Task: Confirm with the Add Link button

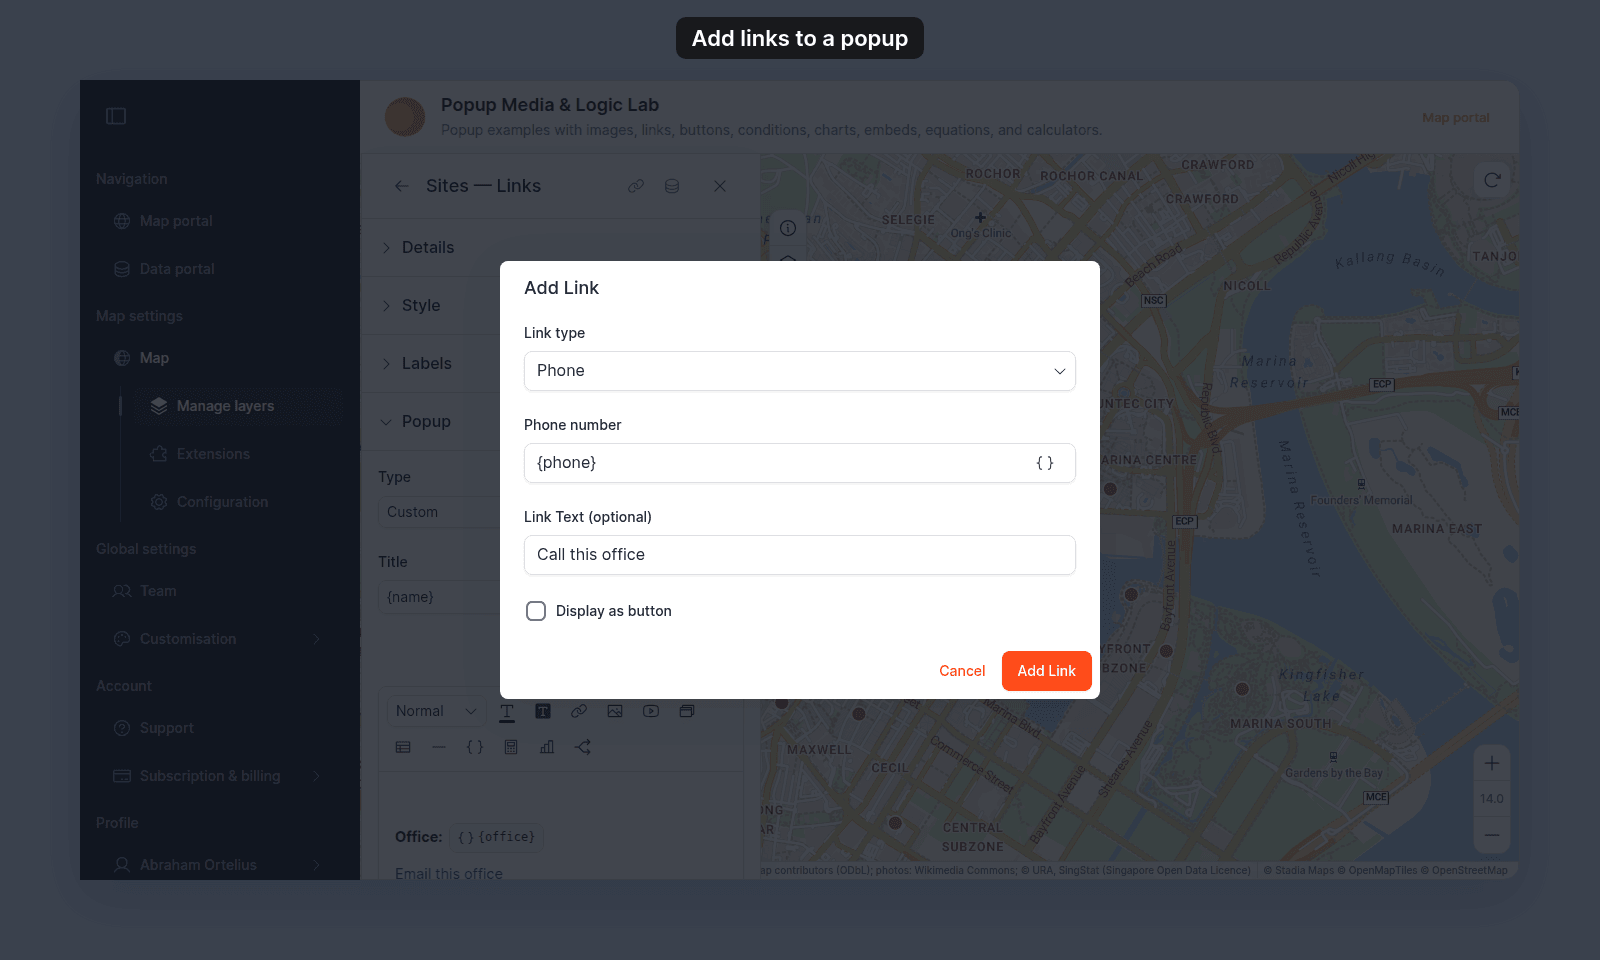Action: pyautogui.click(x=1047, y=671)
